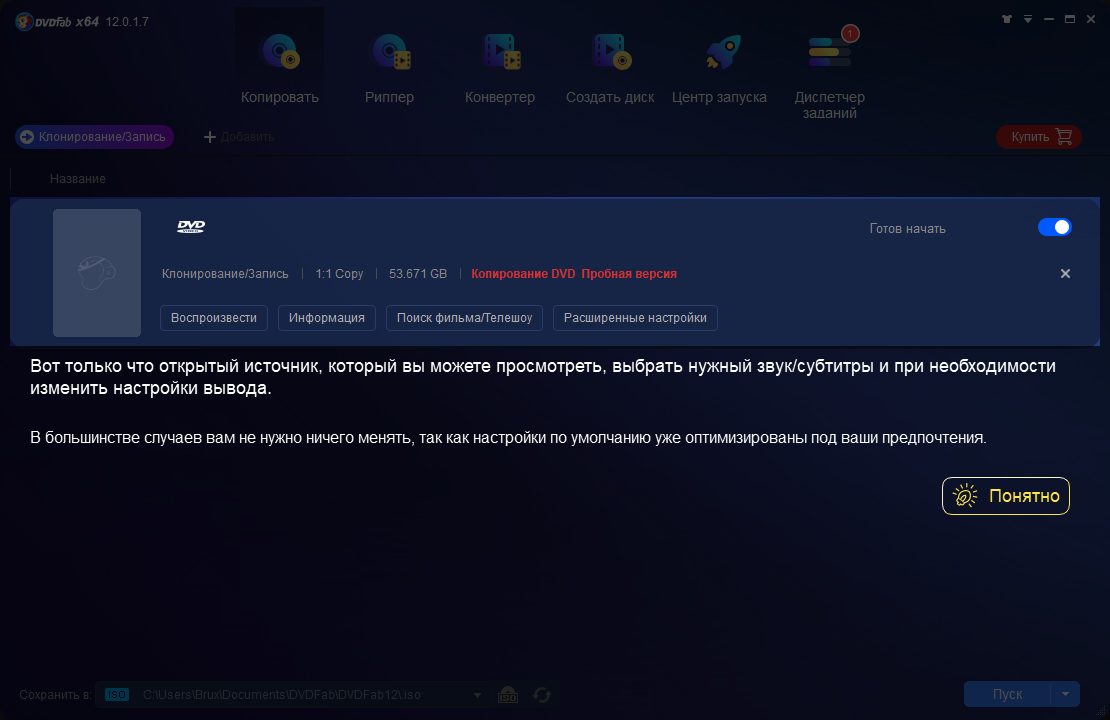Click the ISO file browse icon
This screenshot has height=720, width=1110.
coord(508,695)
